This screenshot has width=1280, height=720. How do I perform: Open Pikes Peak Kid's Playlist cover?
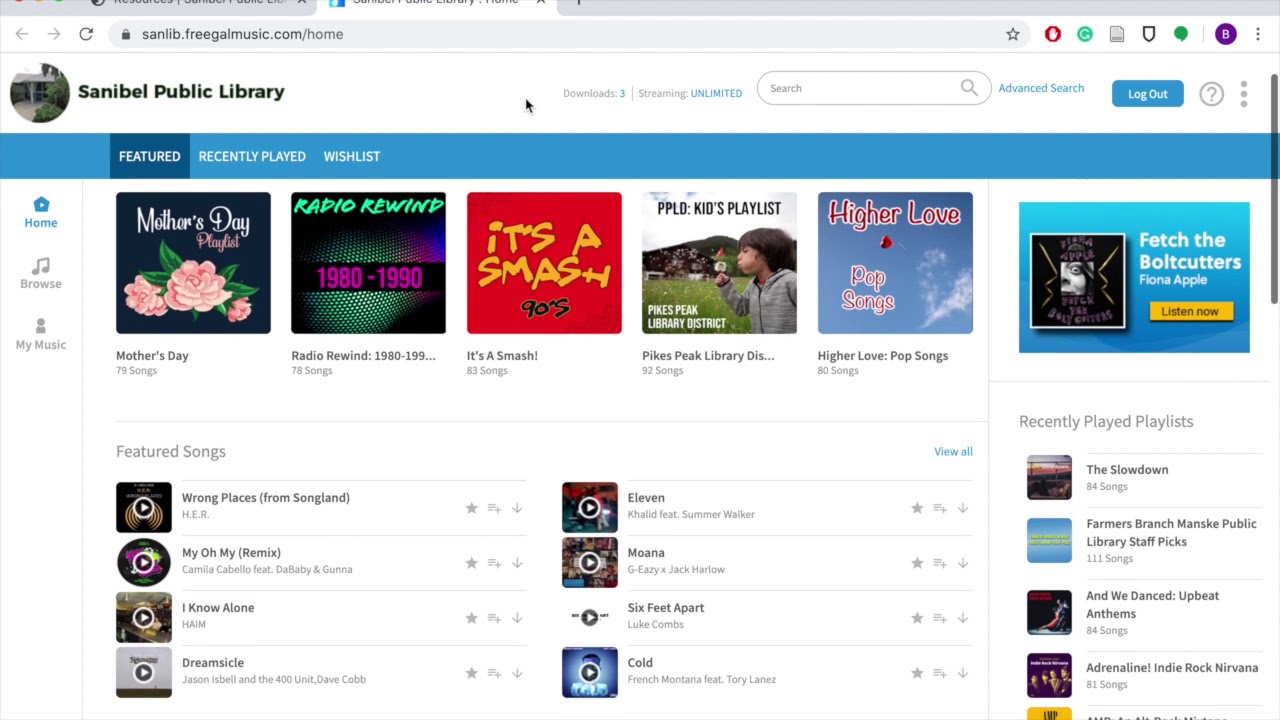719,263
